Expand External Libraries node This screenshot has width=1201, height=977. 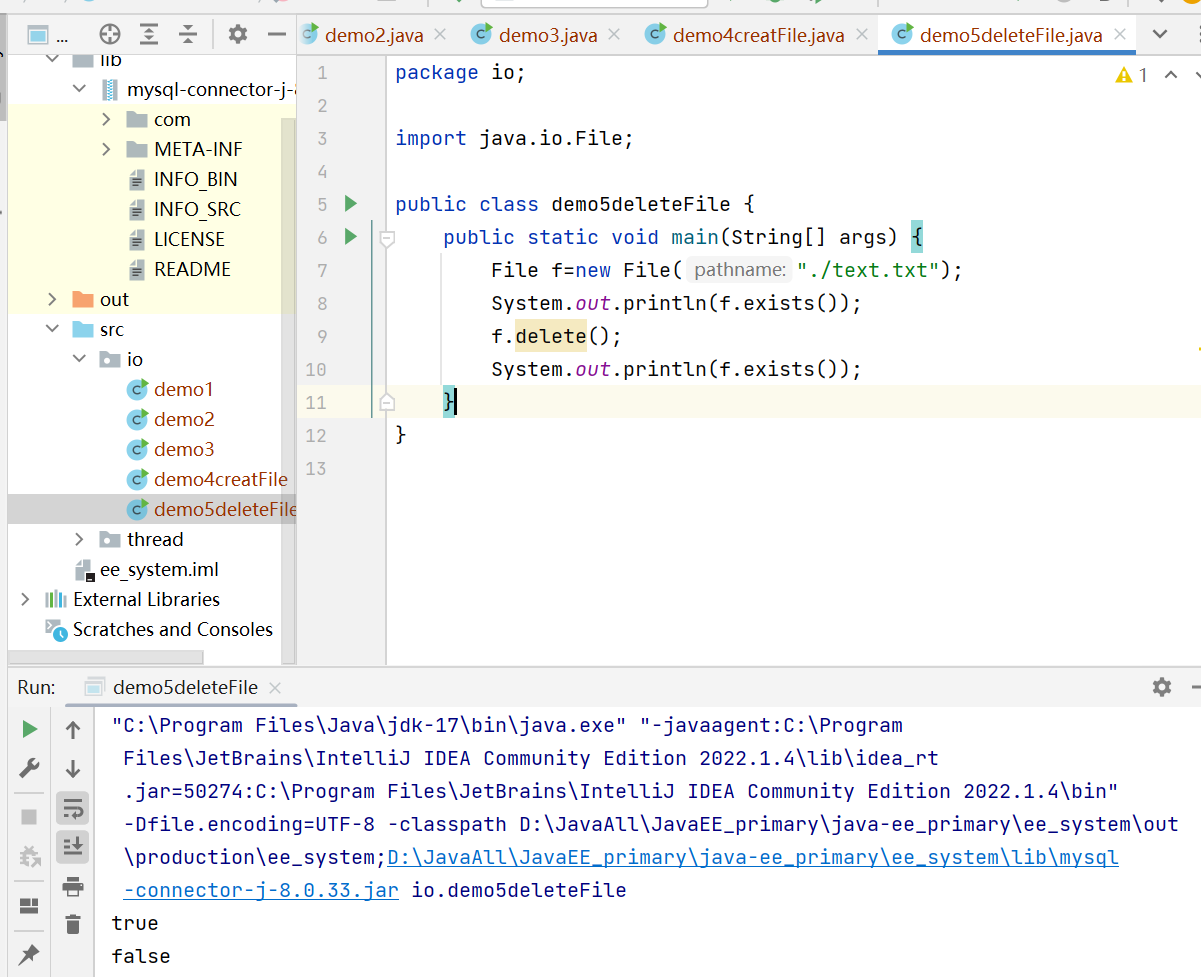coord(25,599)
